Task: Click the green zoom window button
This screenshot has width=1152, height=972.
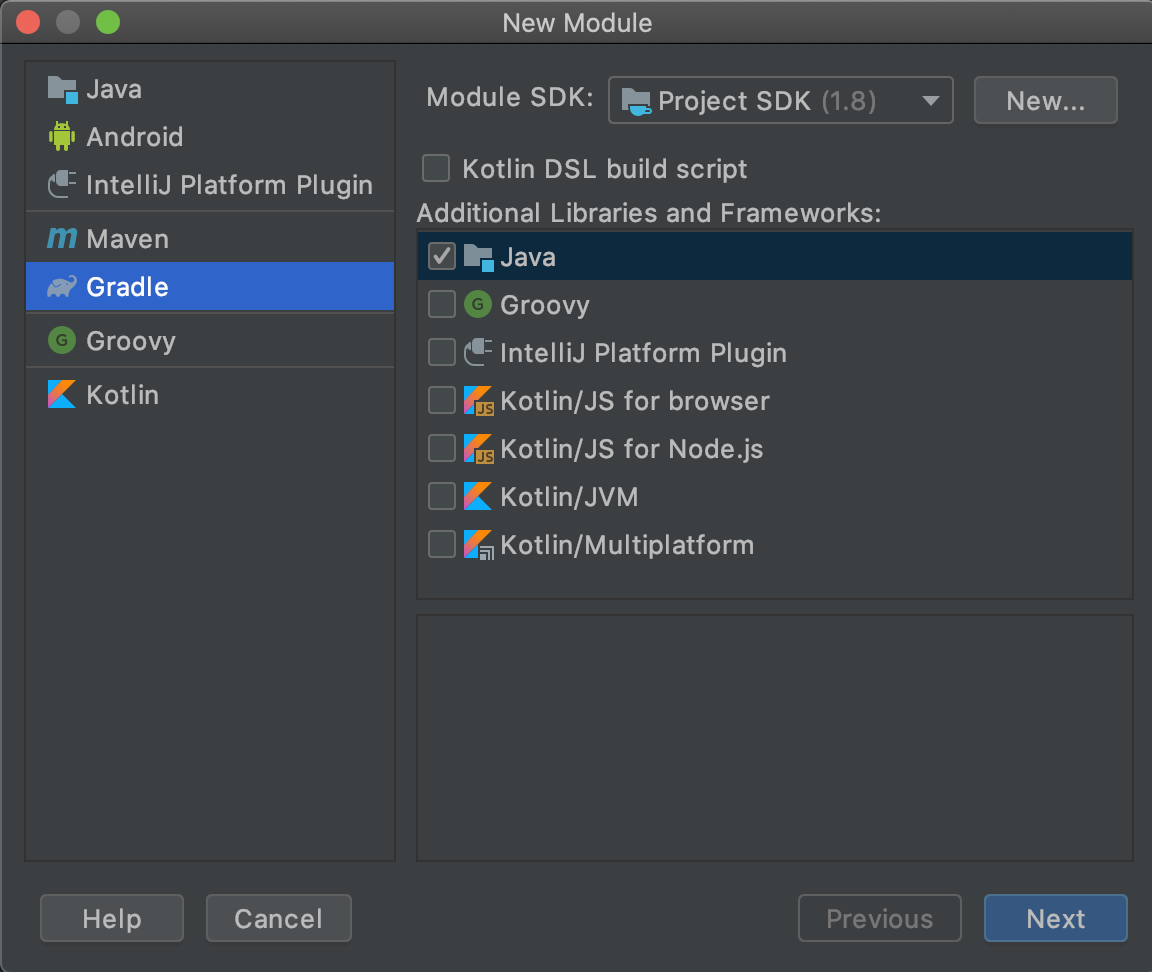Action: click(107, 22)
